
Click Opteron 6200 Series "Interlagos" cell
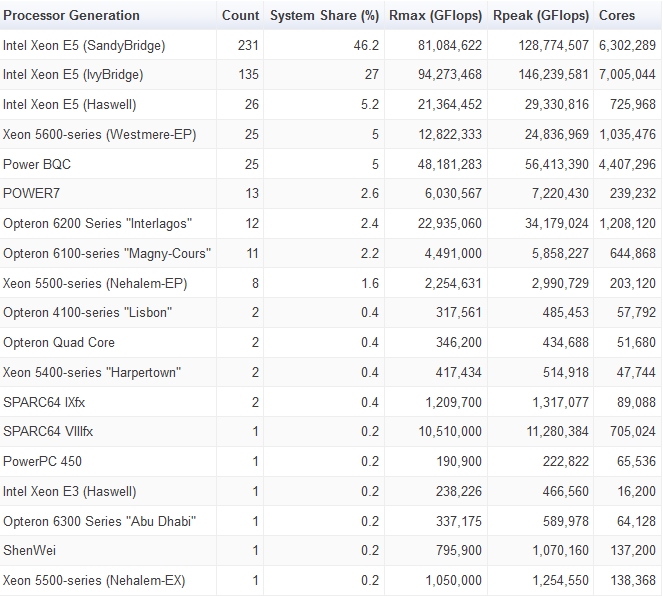98,223
